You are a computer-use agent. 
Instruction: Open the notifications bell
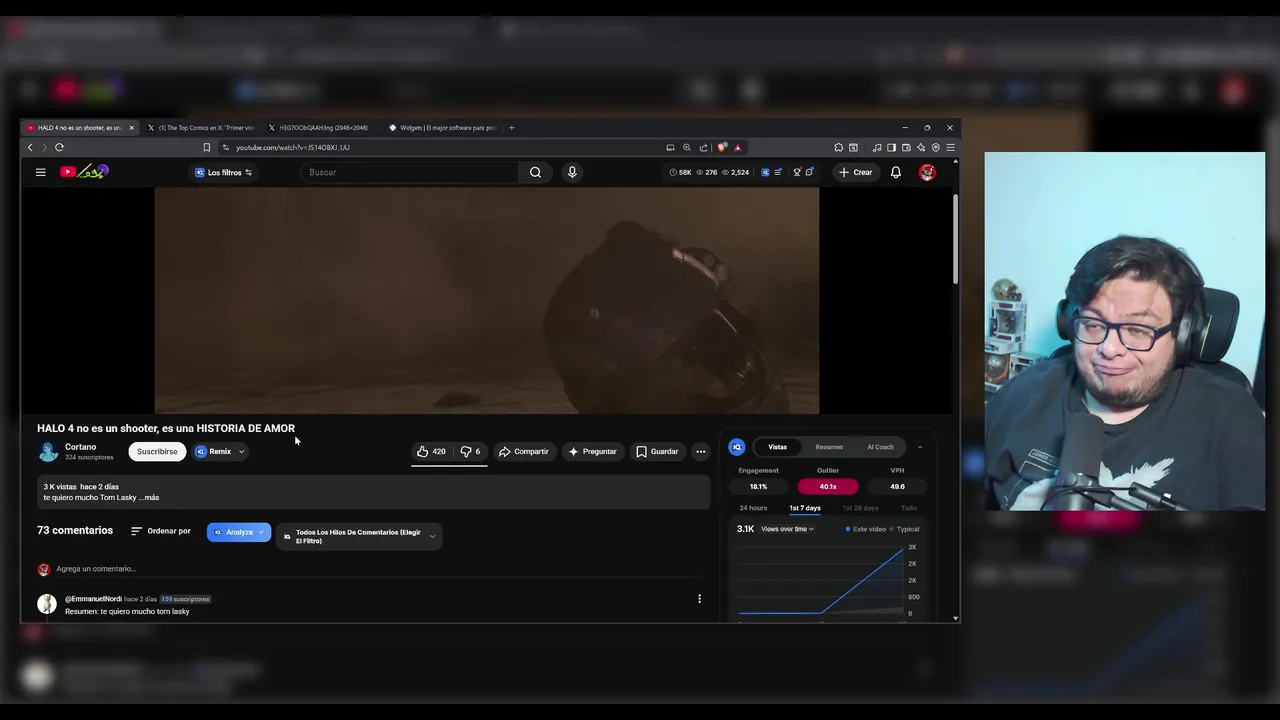896,172
